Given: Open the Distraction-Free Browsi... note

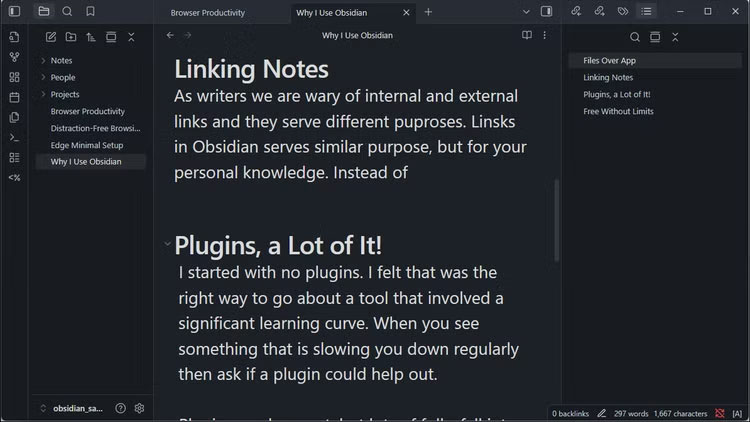Looking at the screenshot, I should [x=95, y=128].
